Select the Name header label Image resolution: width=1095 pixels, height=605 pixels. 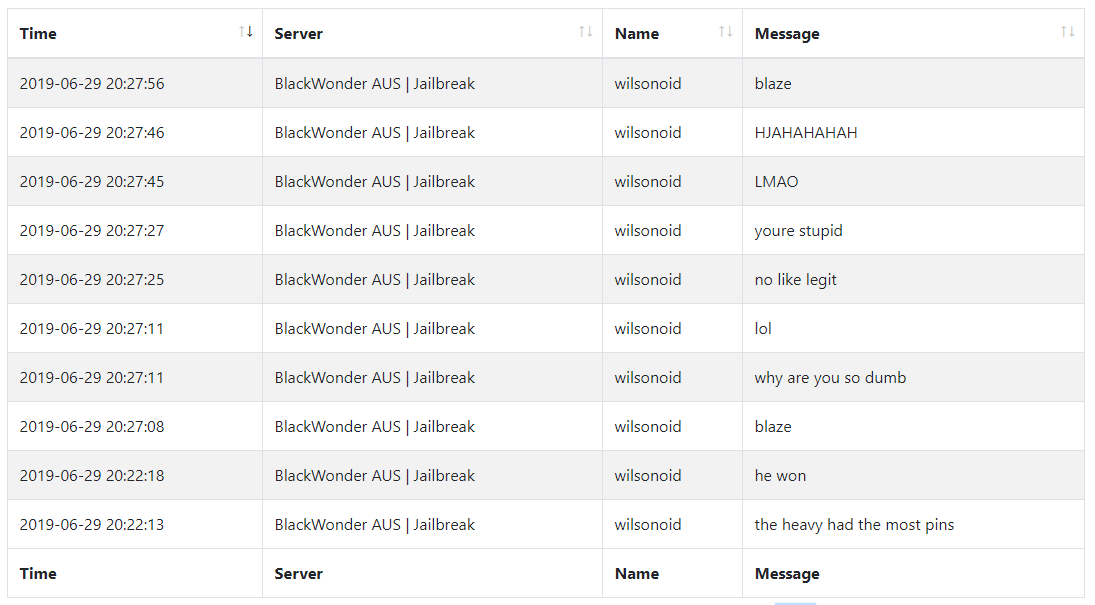click(x=636, y=34)
